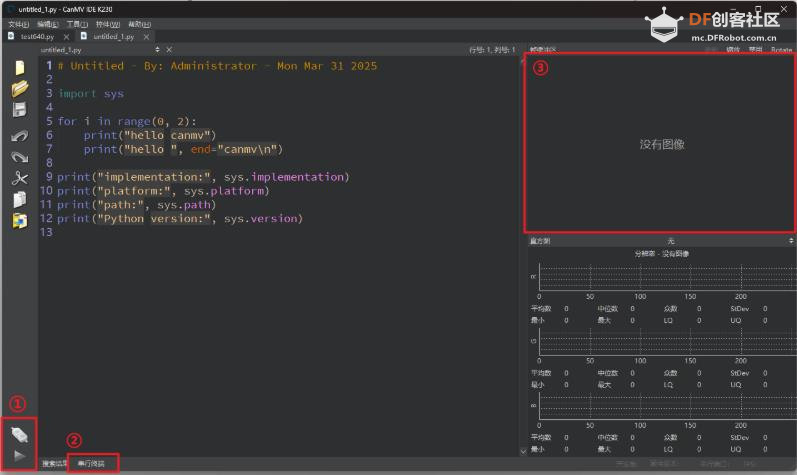The width and height of the screenshot is (797, 475).
Task: Click the Copy icon in the sidebar
Action: point(19,200)
